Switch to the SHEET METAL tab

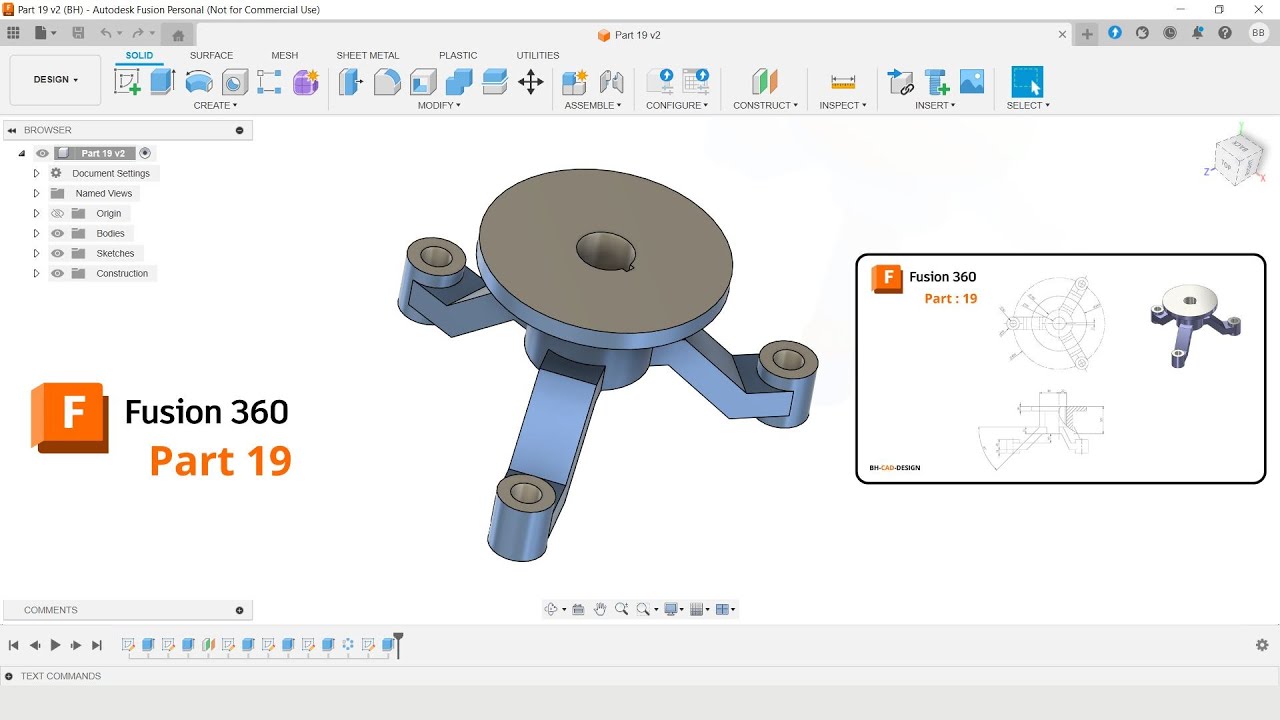[368, 55]
